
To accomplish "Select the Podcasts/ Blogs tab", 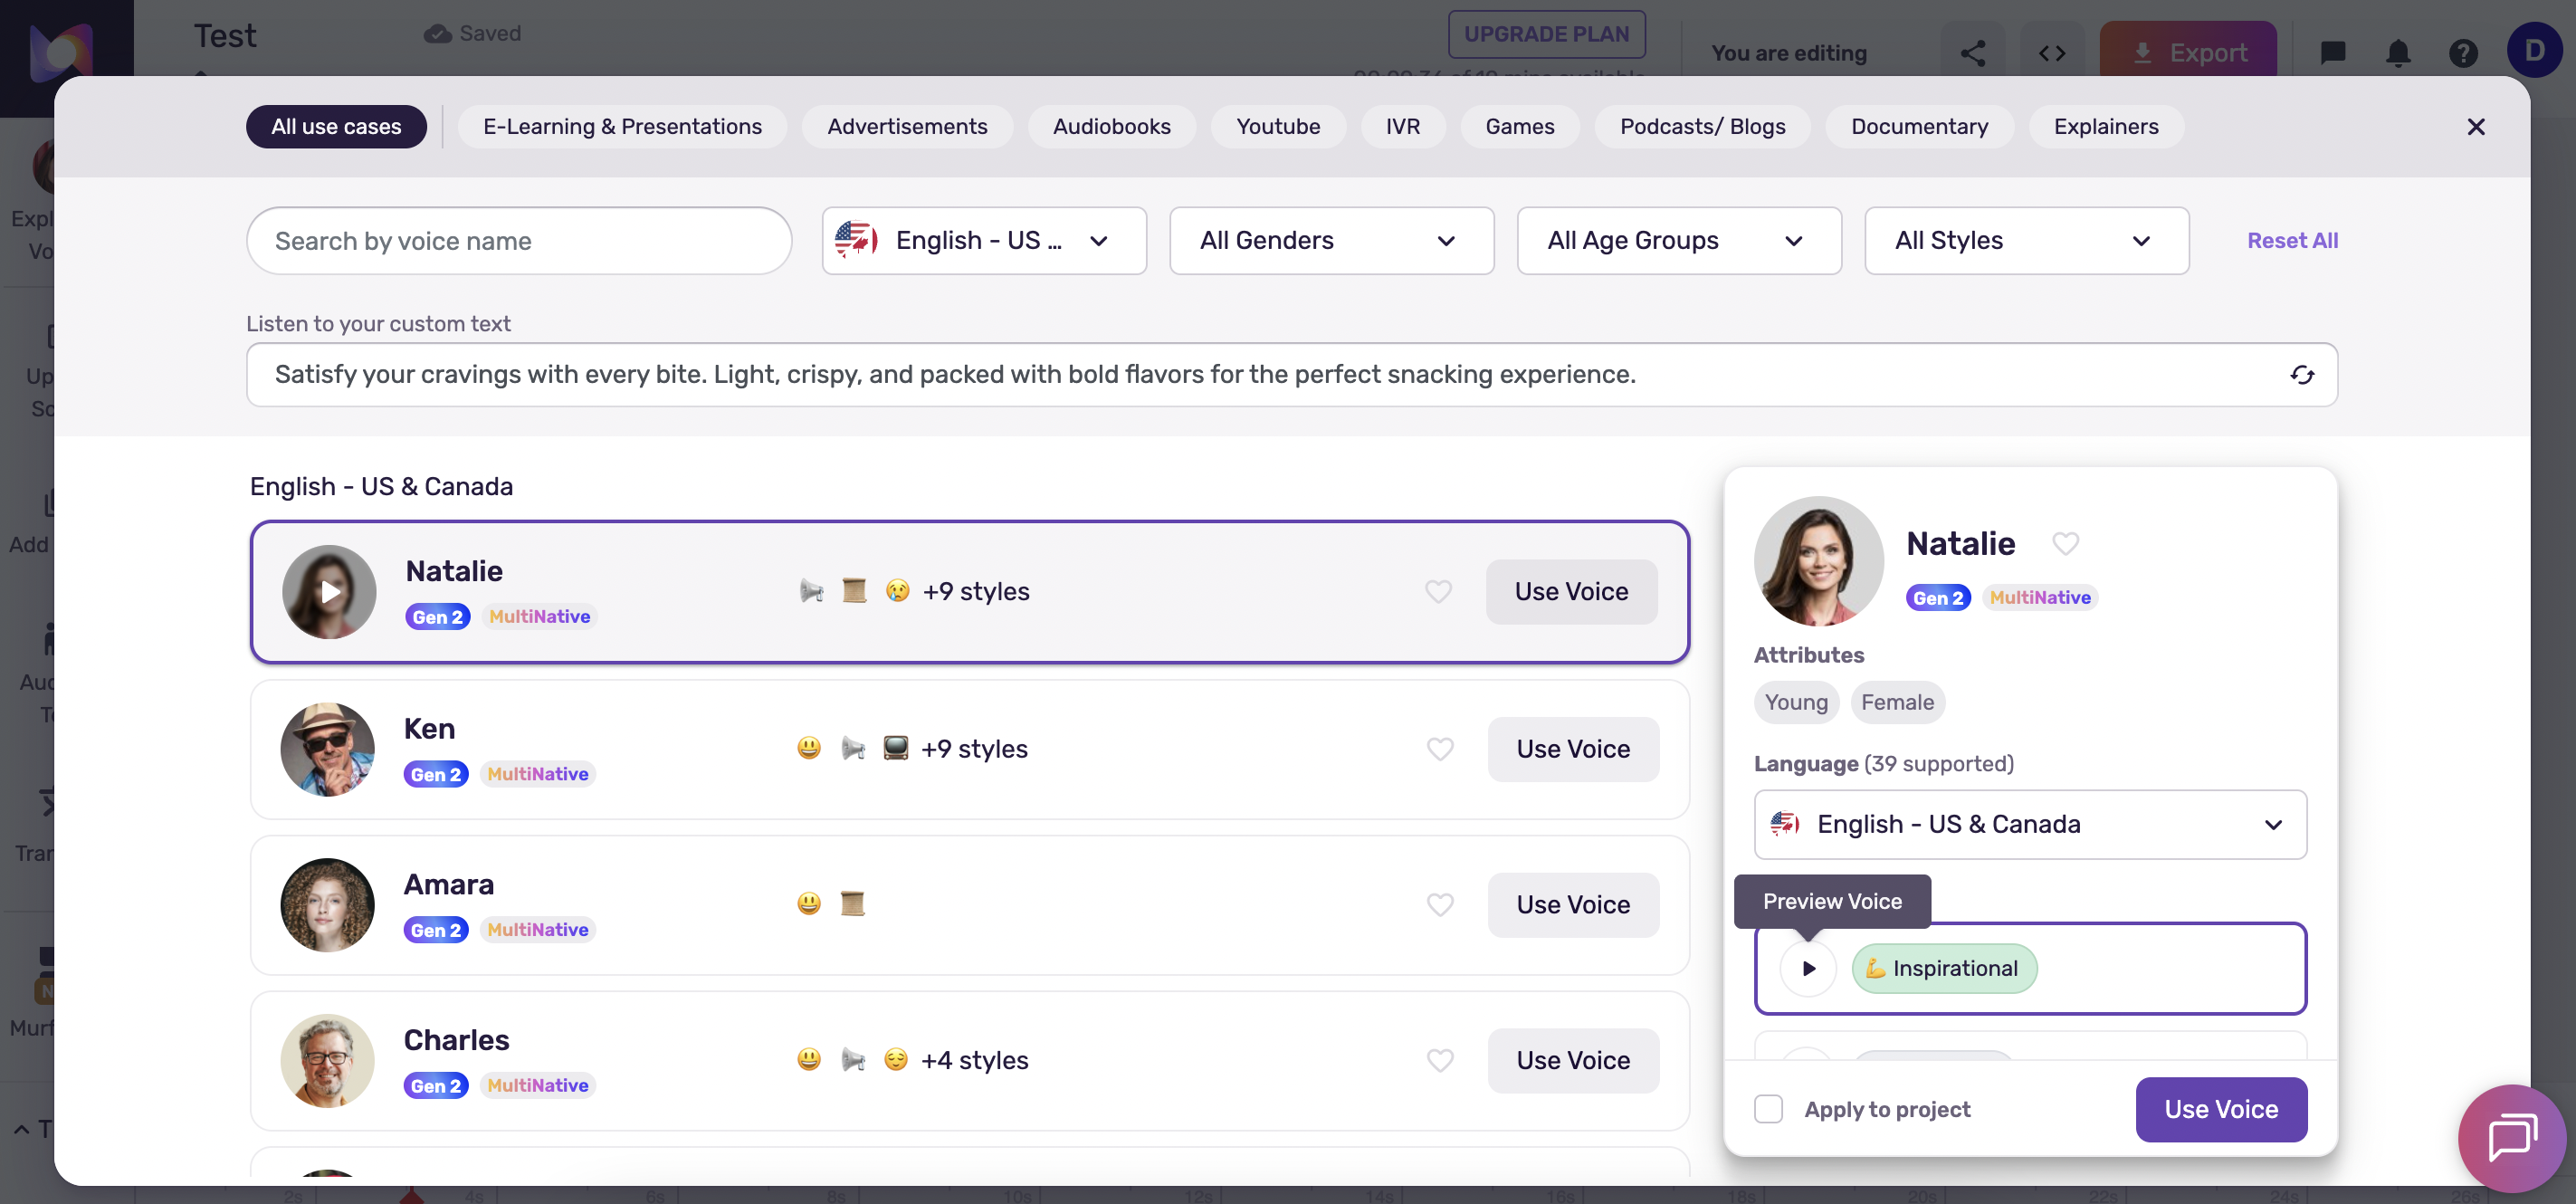I will (1702, 127).
